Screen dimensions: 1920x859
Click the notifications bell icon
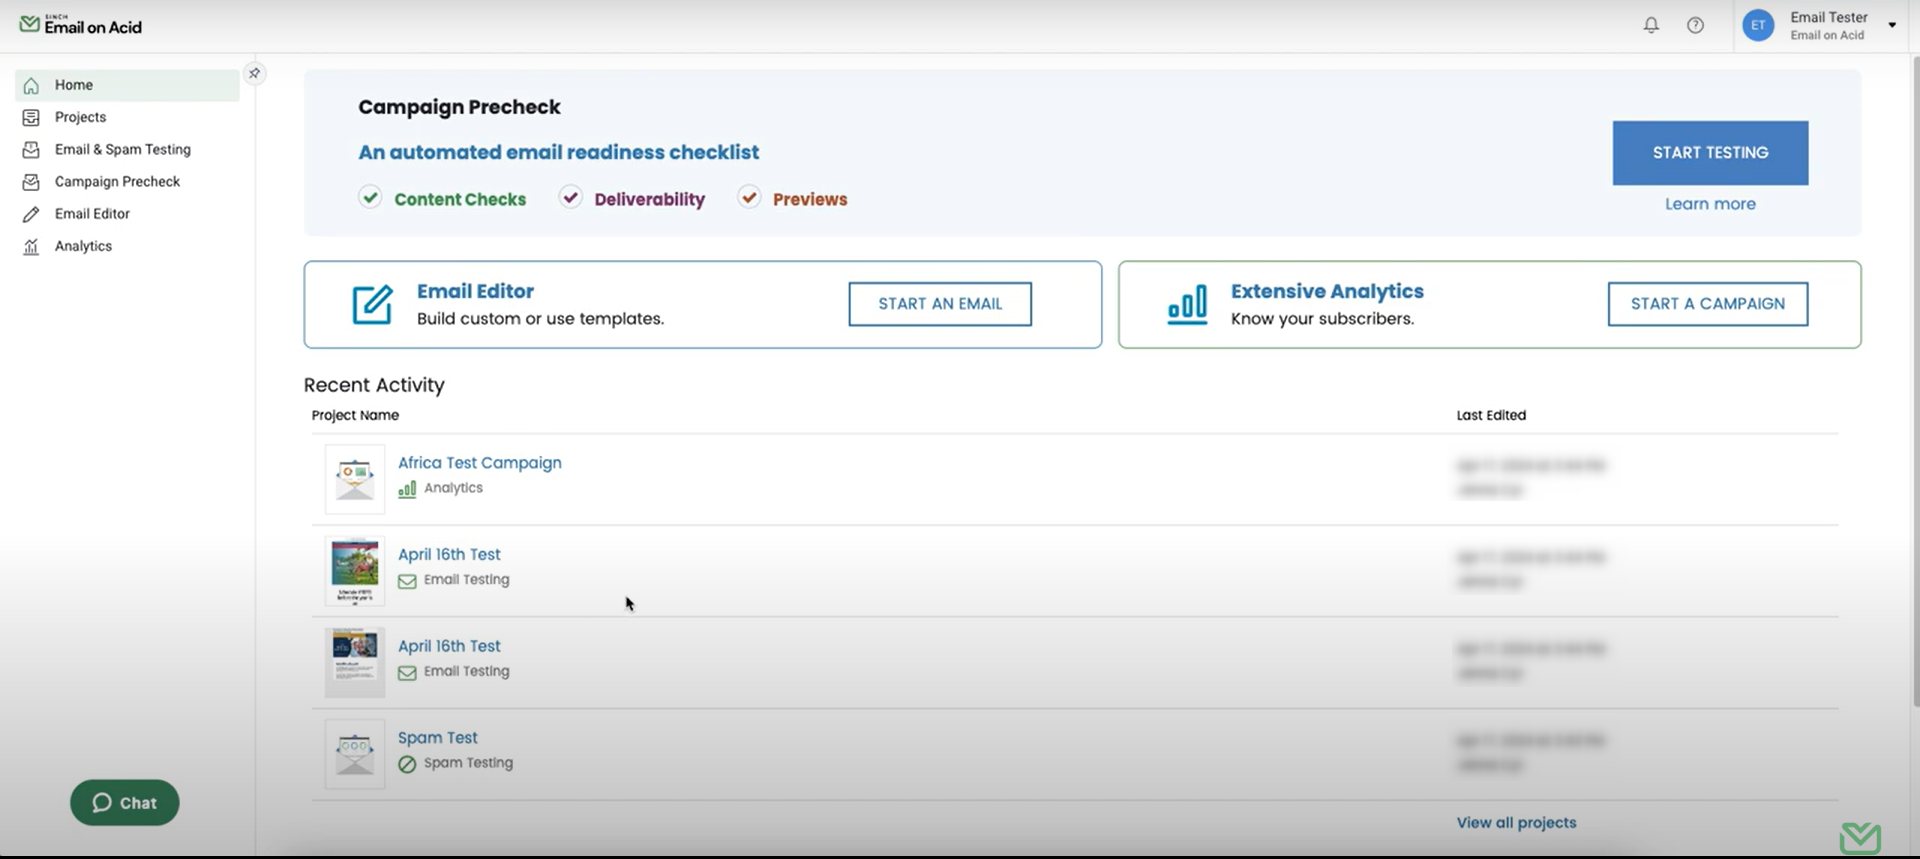pyautogui.click(x=1651, y=25)
